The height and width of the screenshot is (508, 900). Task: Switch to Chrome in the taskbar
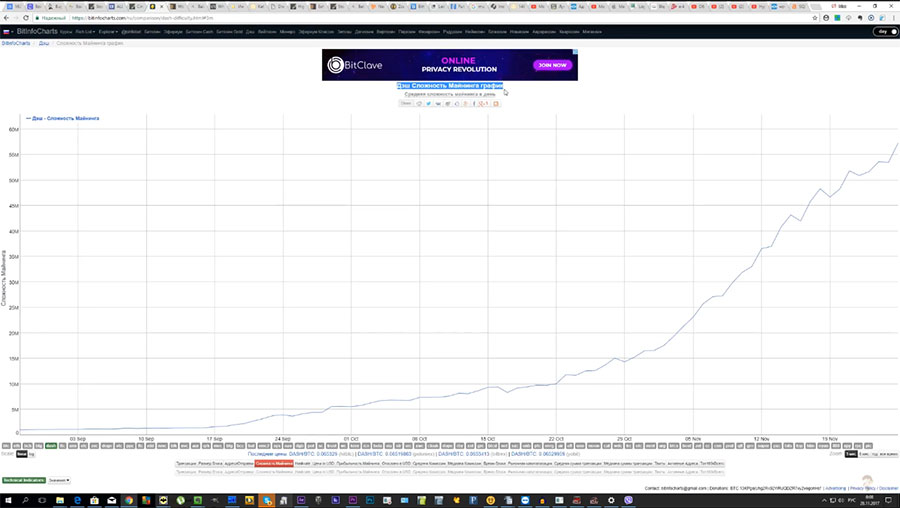(129, 501)
